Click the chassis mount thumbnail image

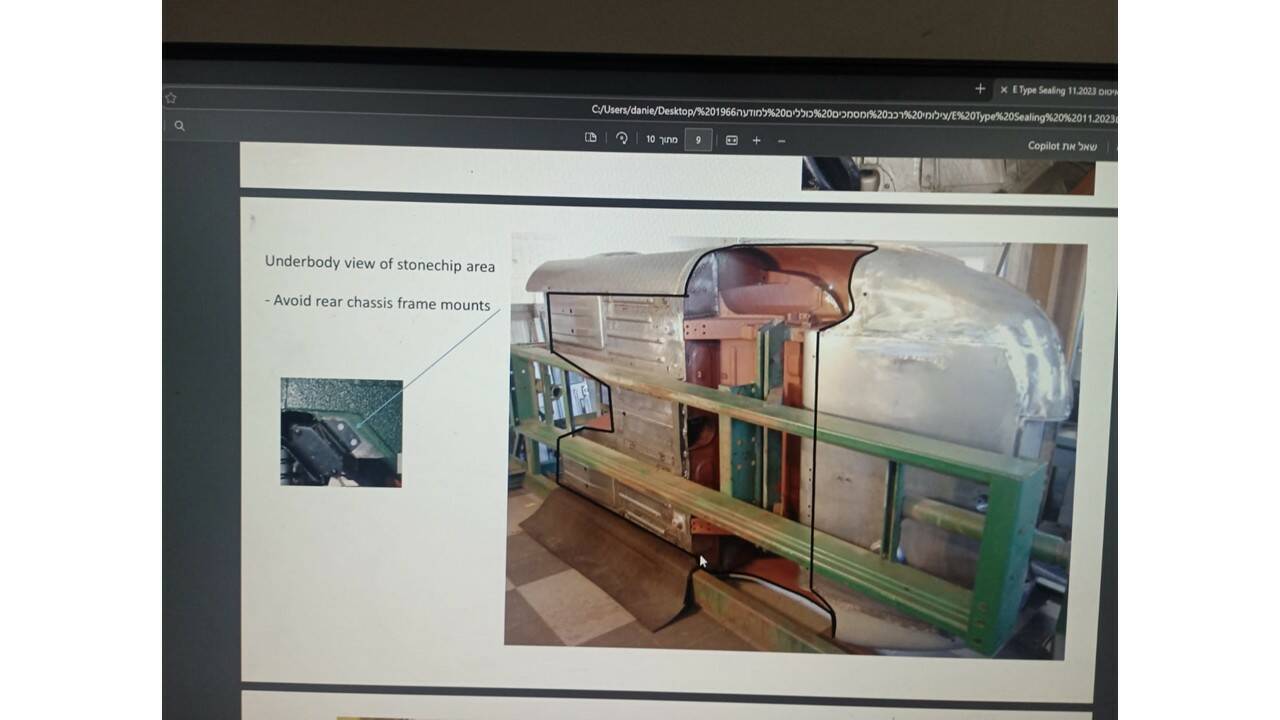point(341,432)
